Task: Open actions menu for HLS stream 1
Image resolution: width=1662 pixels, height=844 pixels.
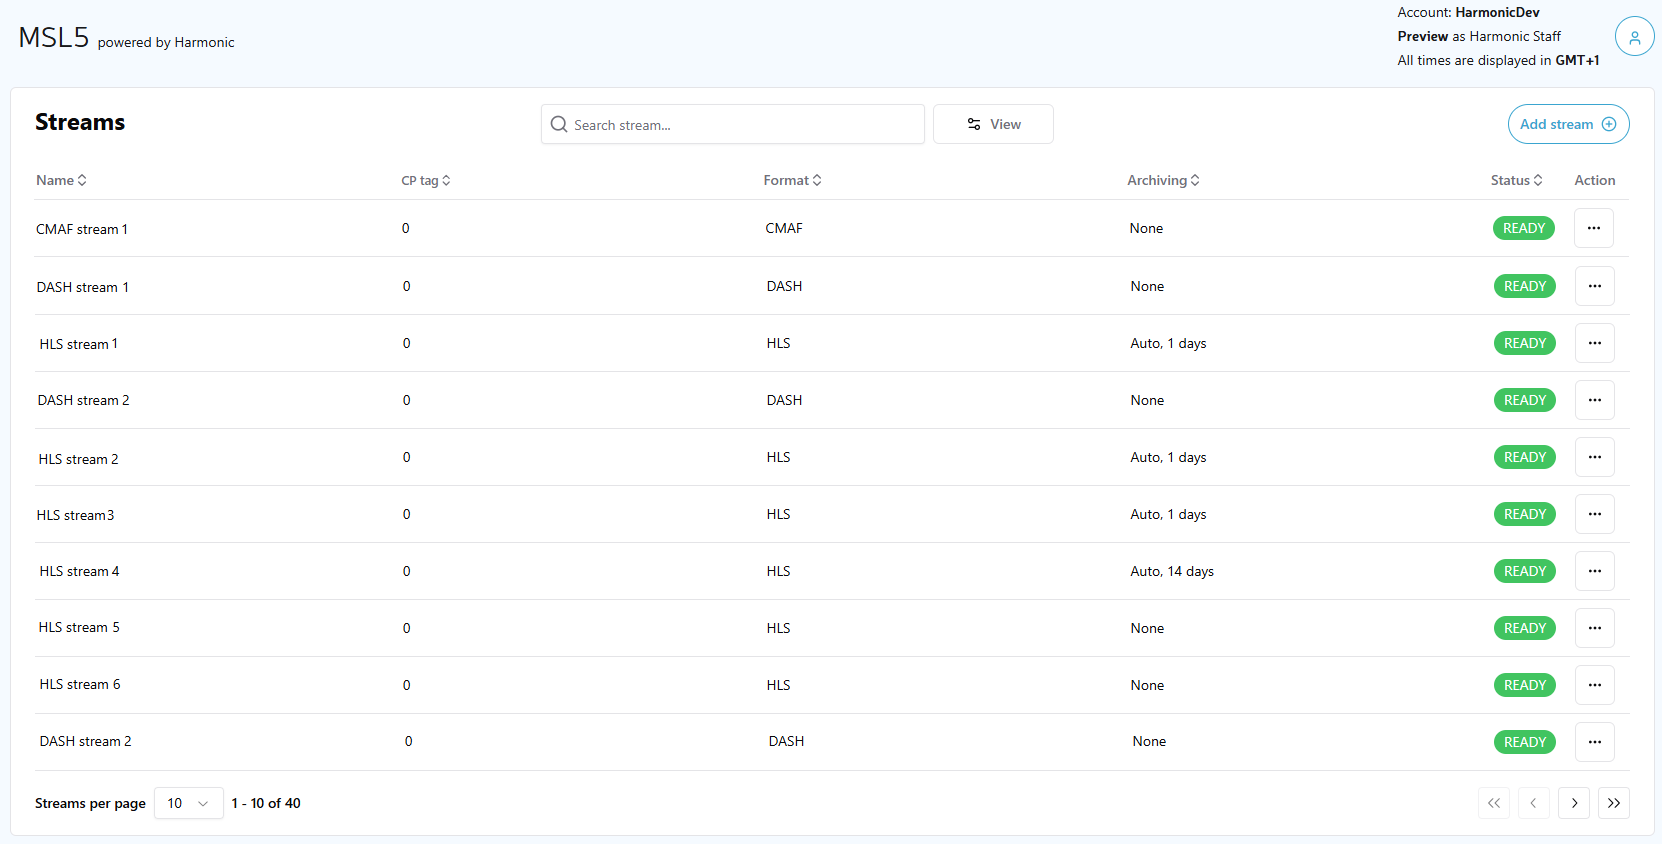Action: point(1594,343)
